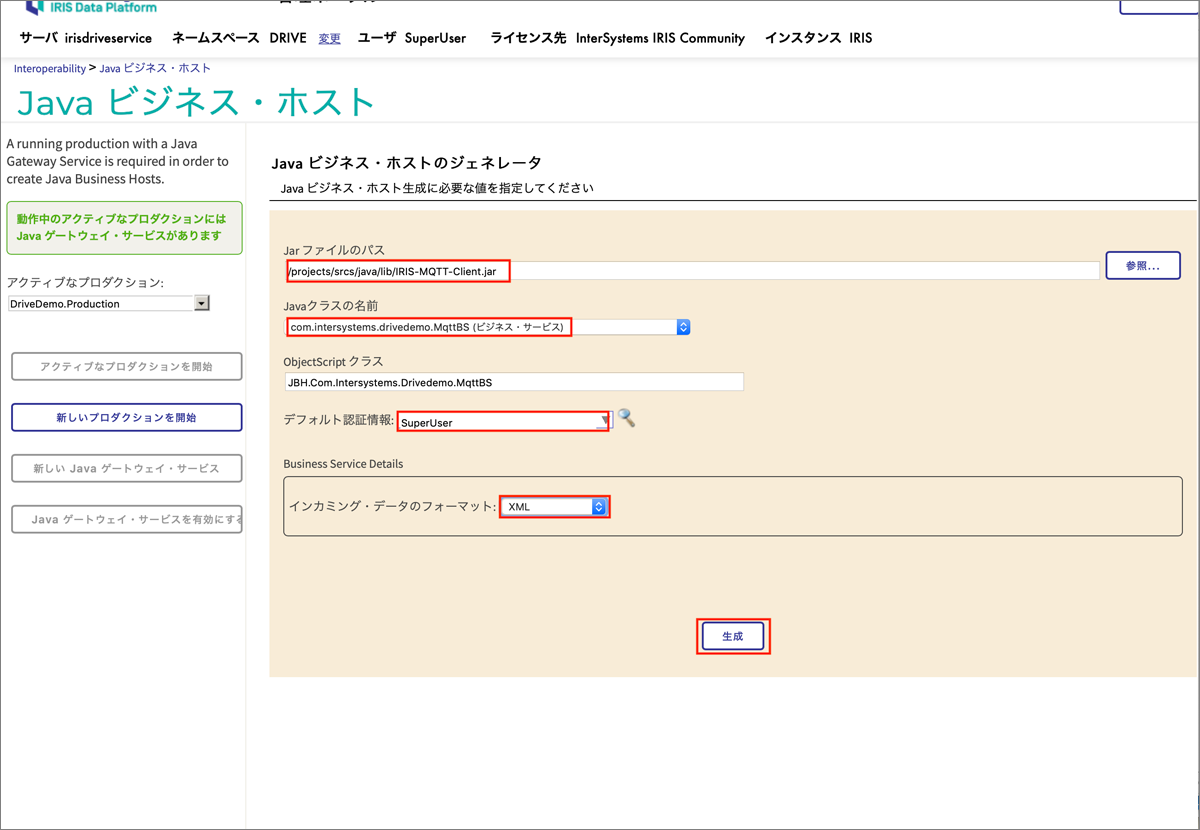Image resolution: width=1200 pixels, height=830 pixels.
Task: Click the large Java ビジネス・ホスト page title
Action: (x=196, y=102)
